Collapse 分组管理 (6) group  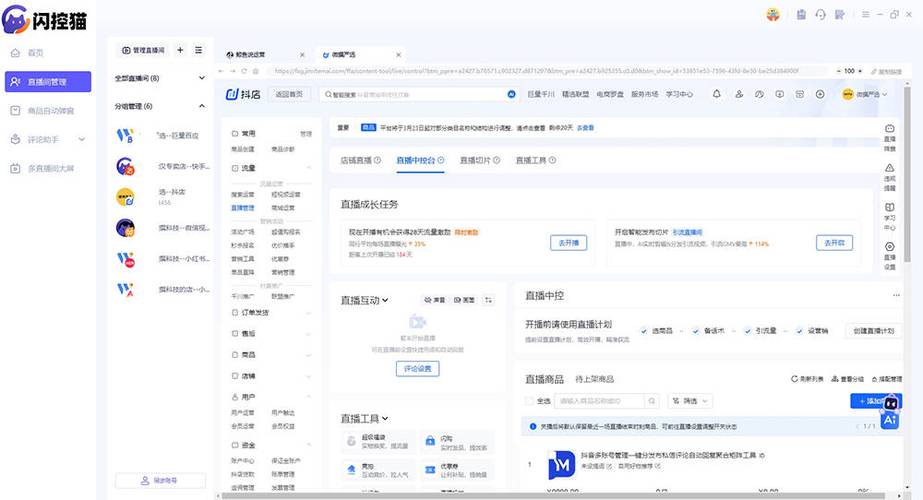pyautogui.click(x=202, y=106)
